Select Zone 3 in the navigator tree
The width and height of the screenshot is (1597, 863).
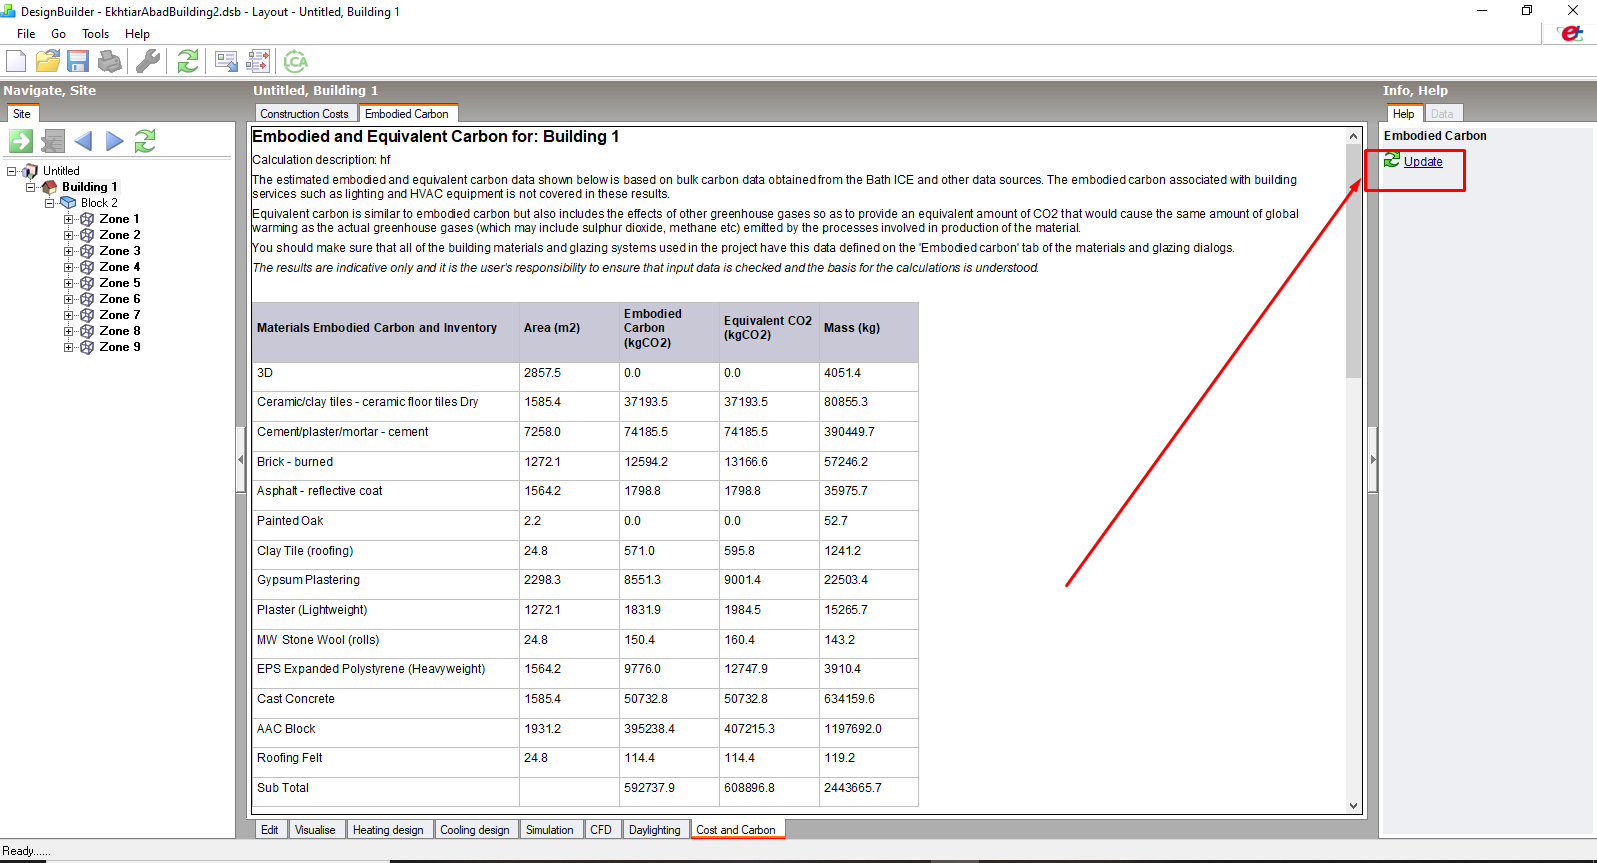[119, 251]
